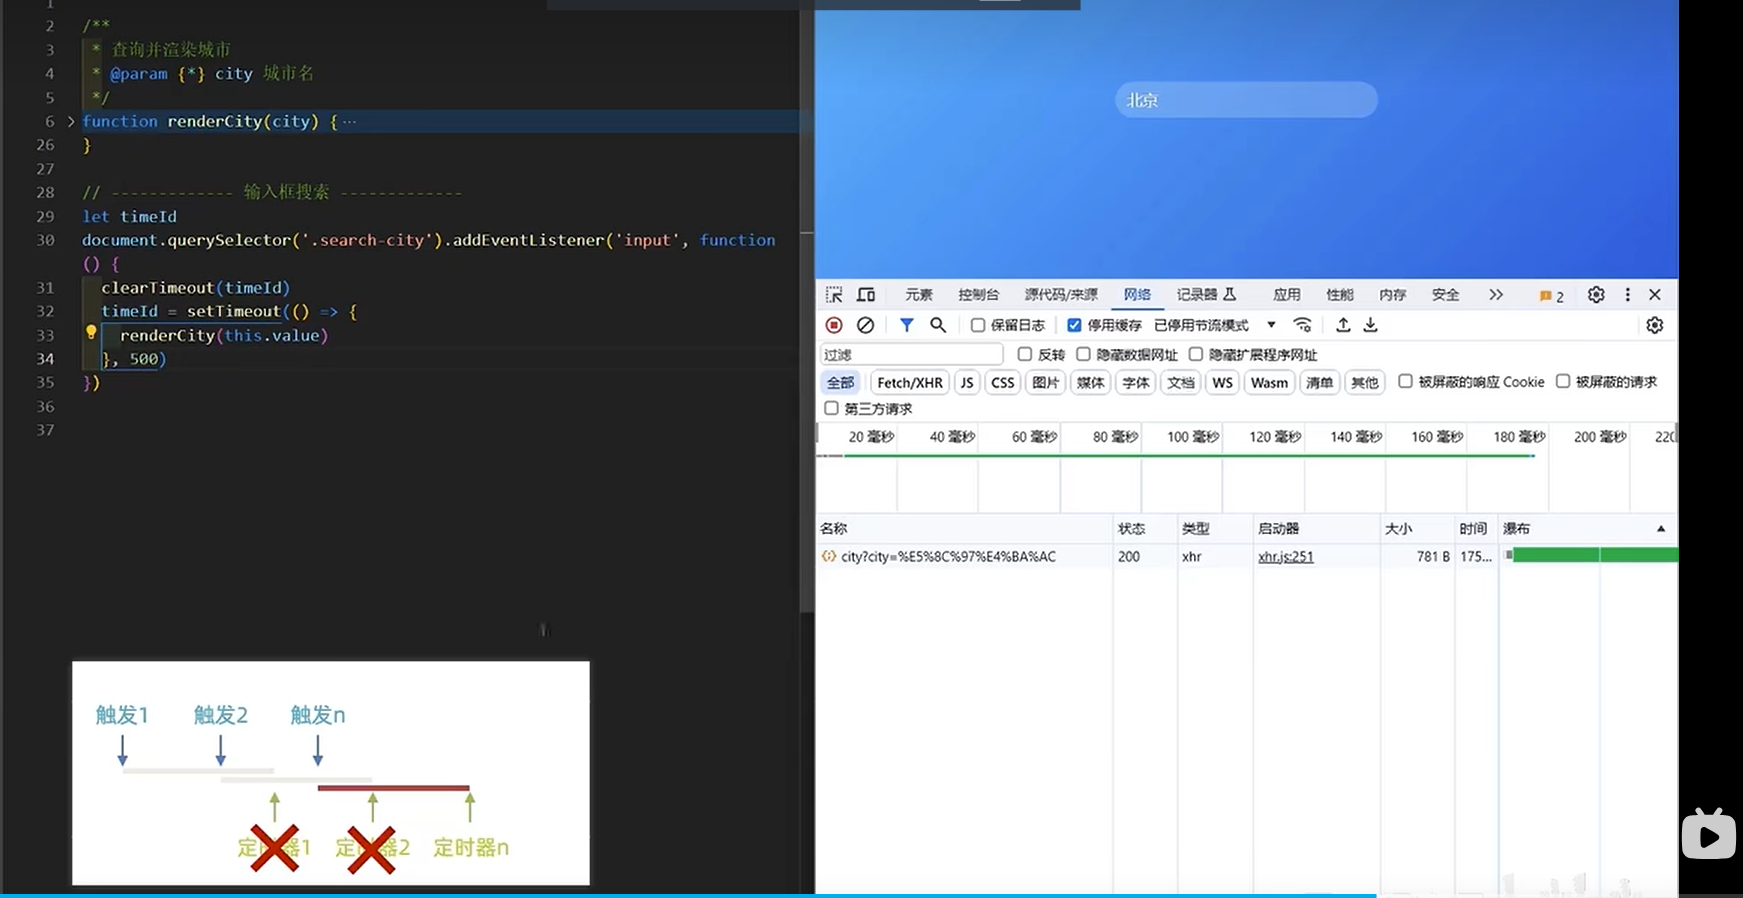The height and width of the screenshot is (898, 1743).
Task: Open network search with magnifier icon
Action: pos(938,325)
